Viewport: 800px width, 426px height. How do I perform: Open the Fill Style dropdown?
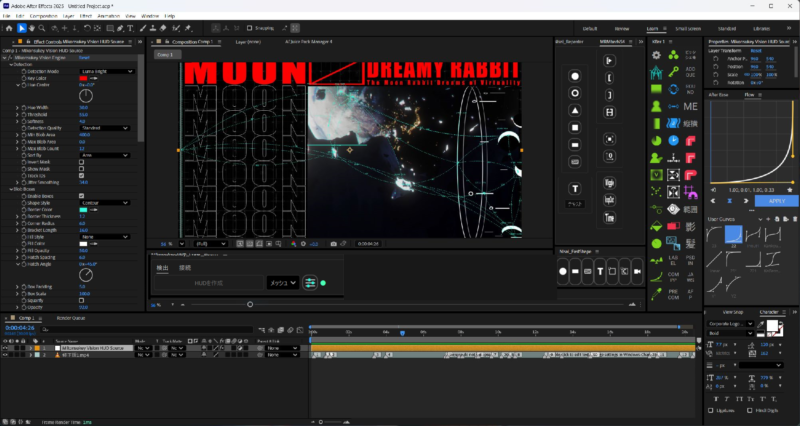click(x=105, y=237)
